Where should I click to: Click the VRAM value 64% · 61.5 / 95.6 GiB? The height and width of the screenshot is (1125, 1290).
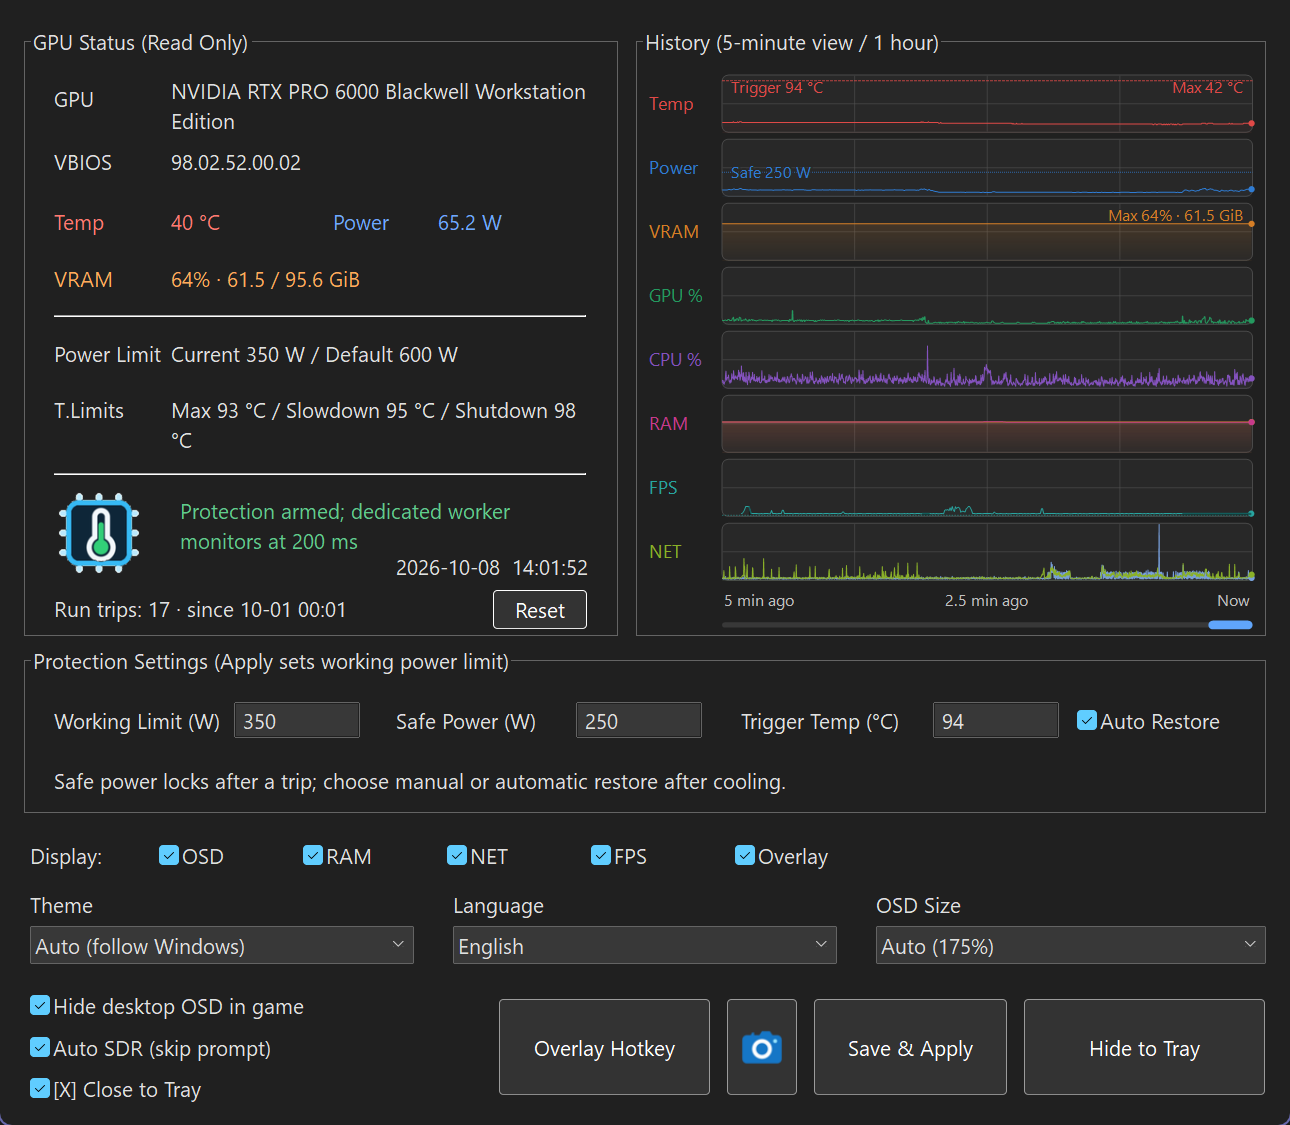[265, 280]
